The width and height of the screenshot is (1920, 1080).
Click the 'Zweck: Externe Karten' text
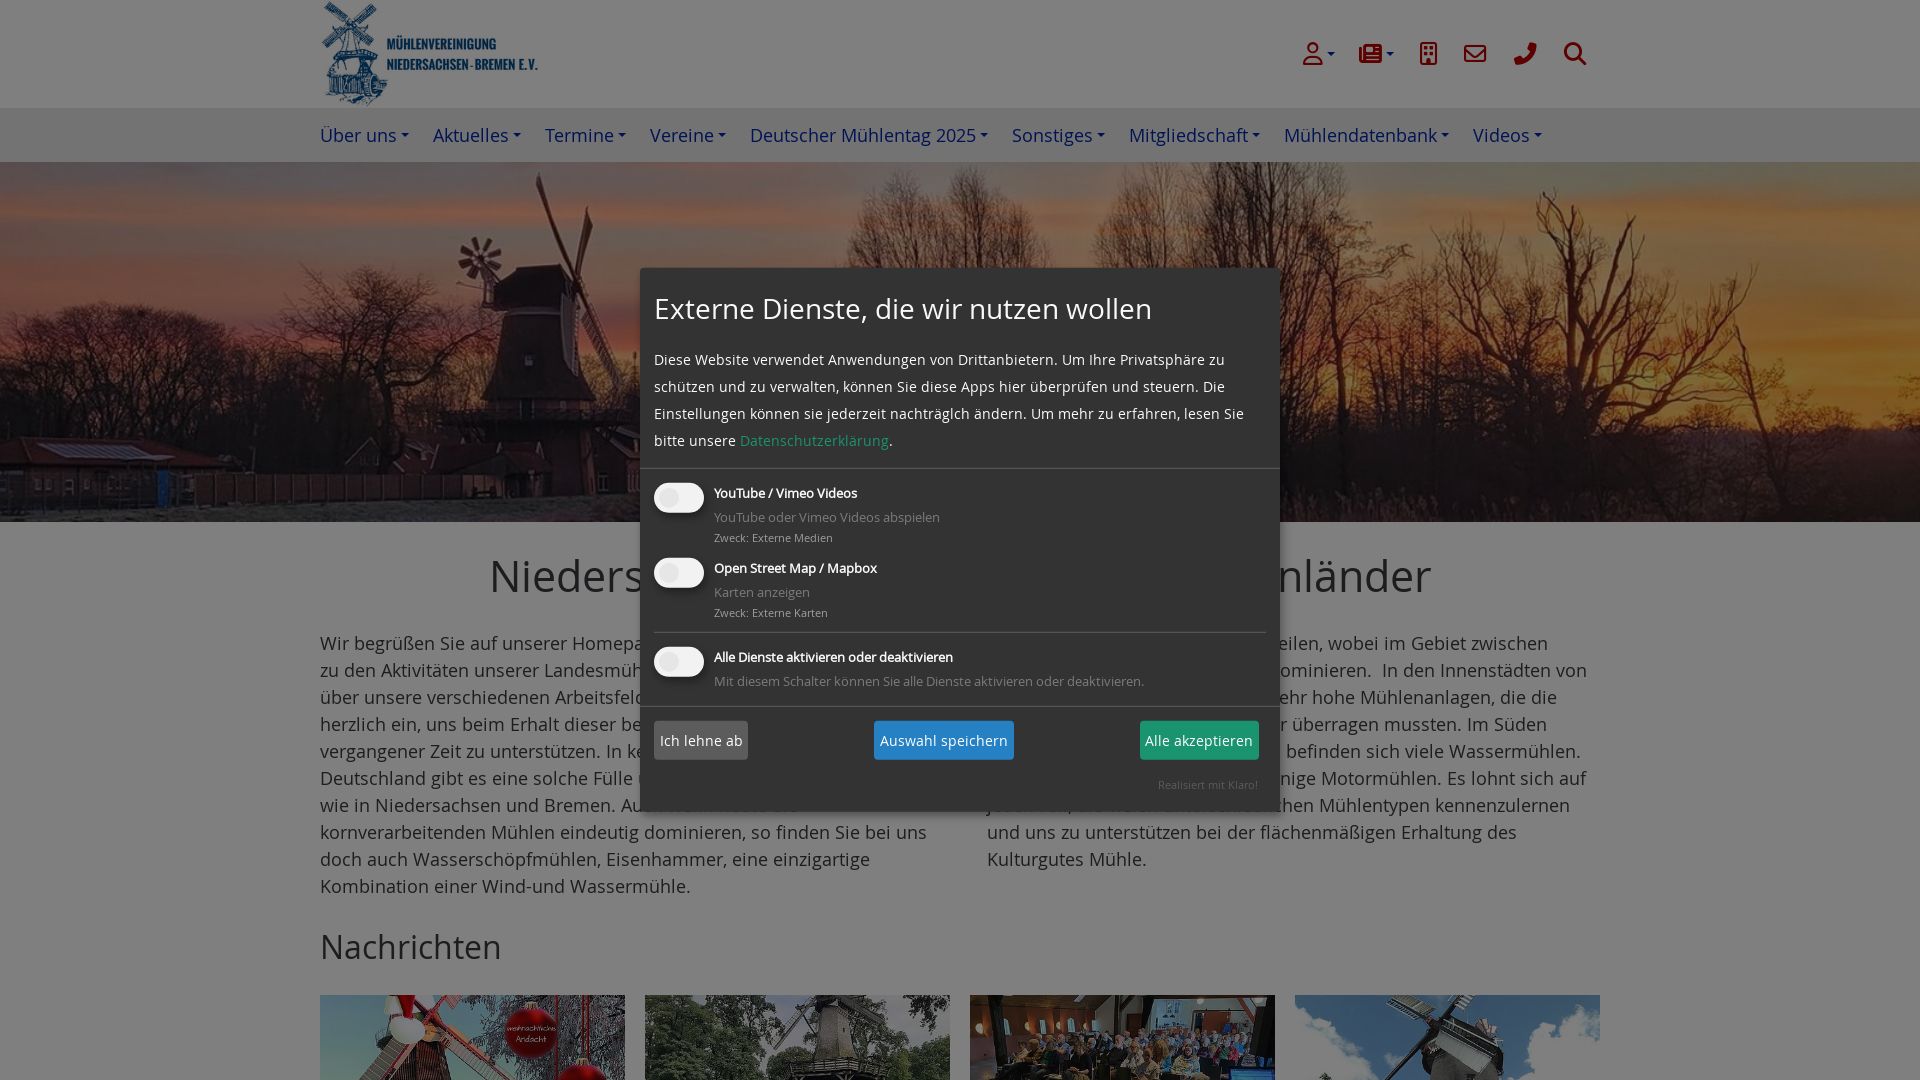tap(771, 613)
